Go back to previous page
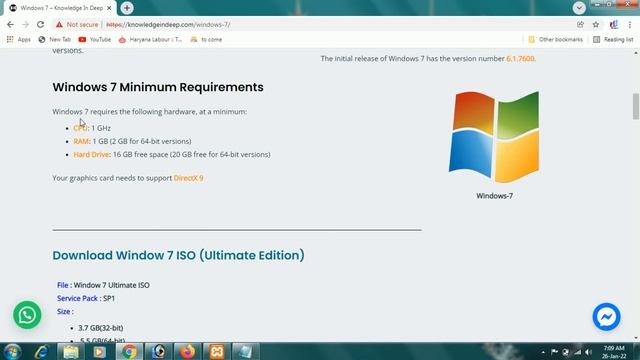This screenshot has height=360, width=640. pos(10,24)
